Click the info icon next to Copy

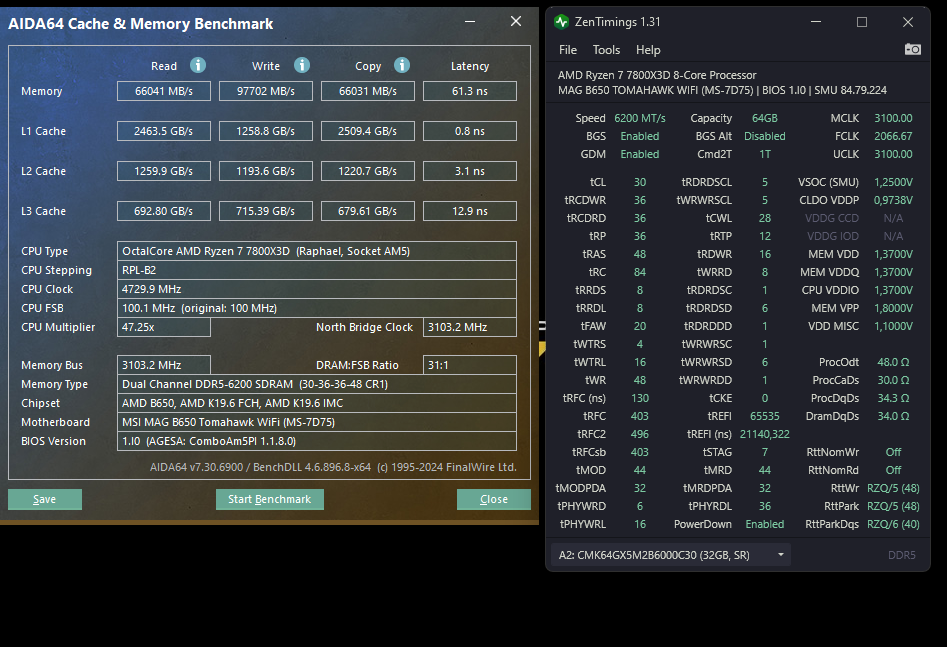point(401,66)
